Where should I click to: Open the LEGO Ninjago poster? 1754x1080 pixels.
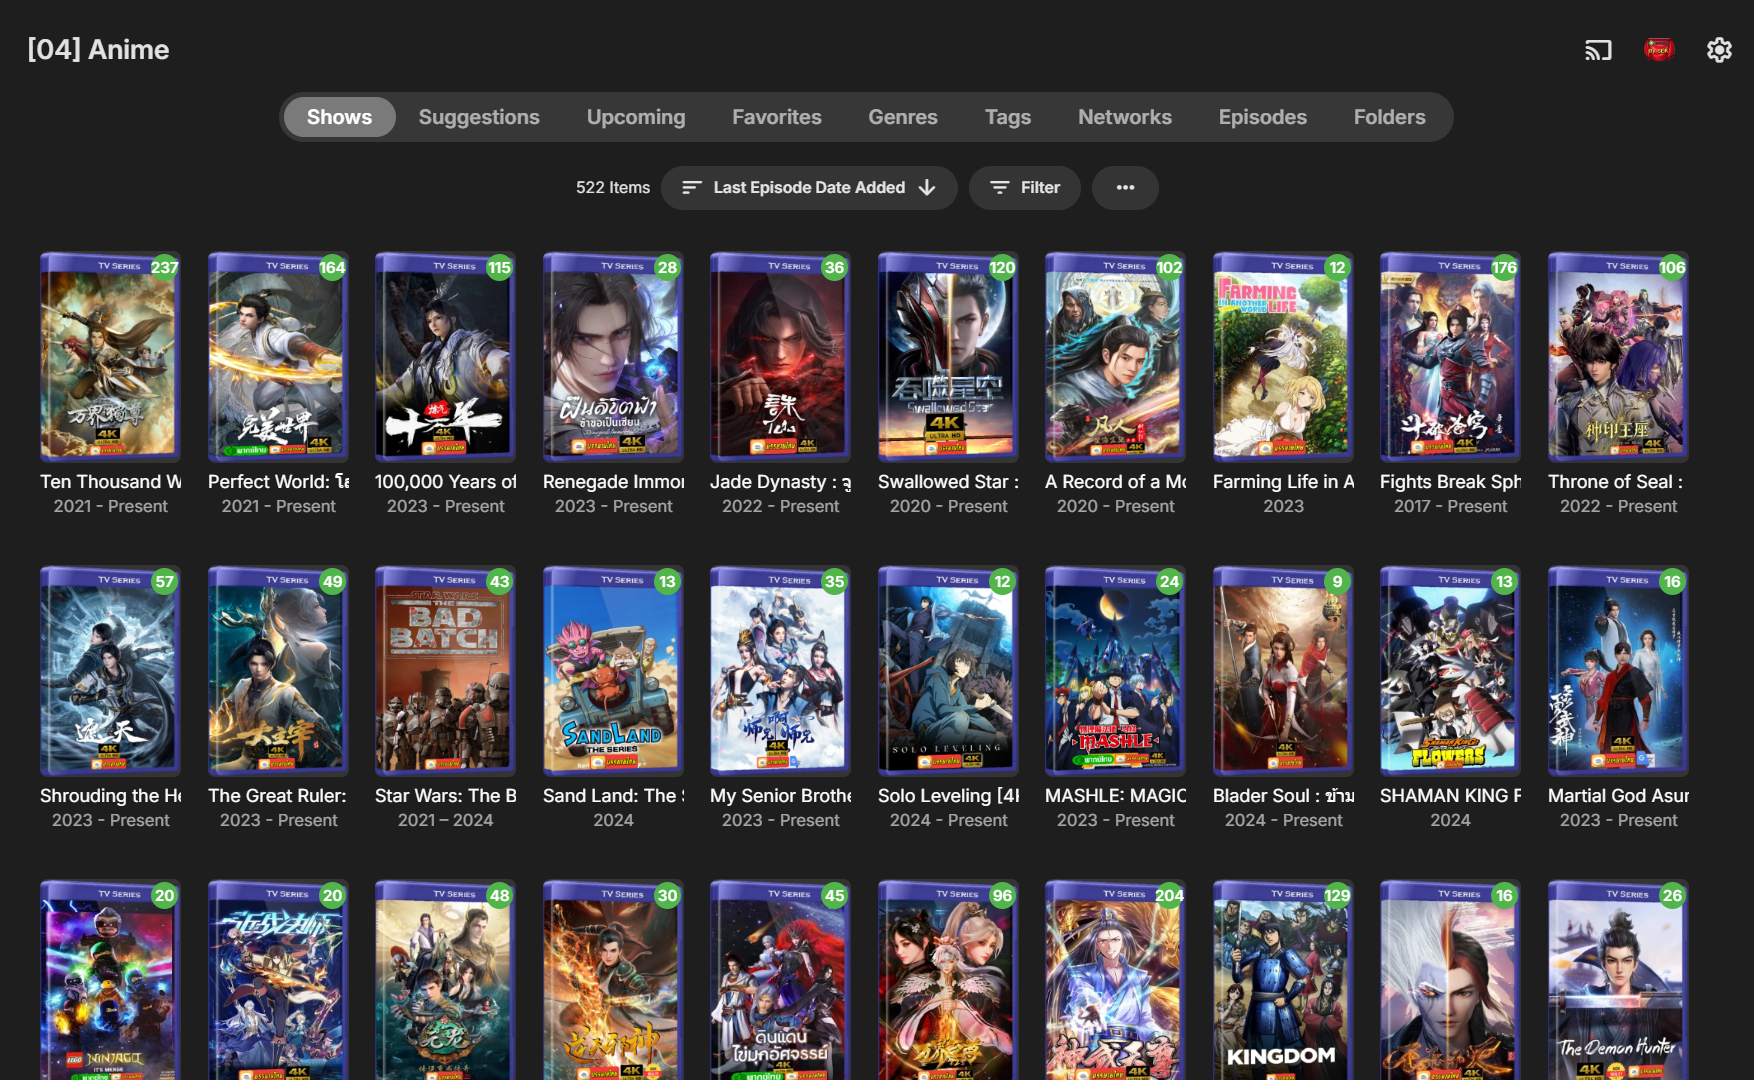point(110,980)
